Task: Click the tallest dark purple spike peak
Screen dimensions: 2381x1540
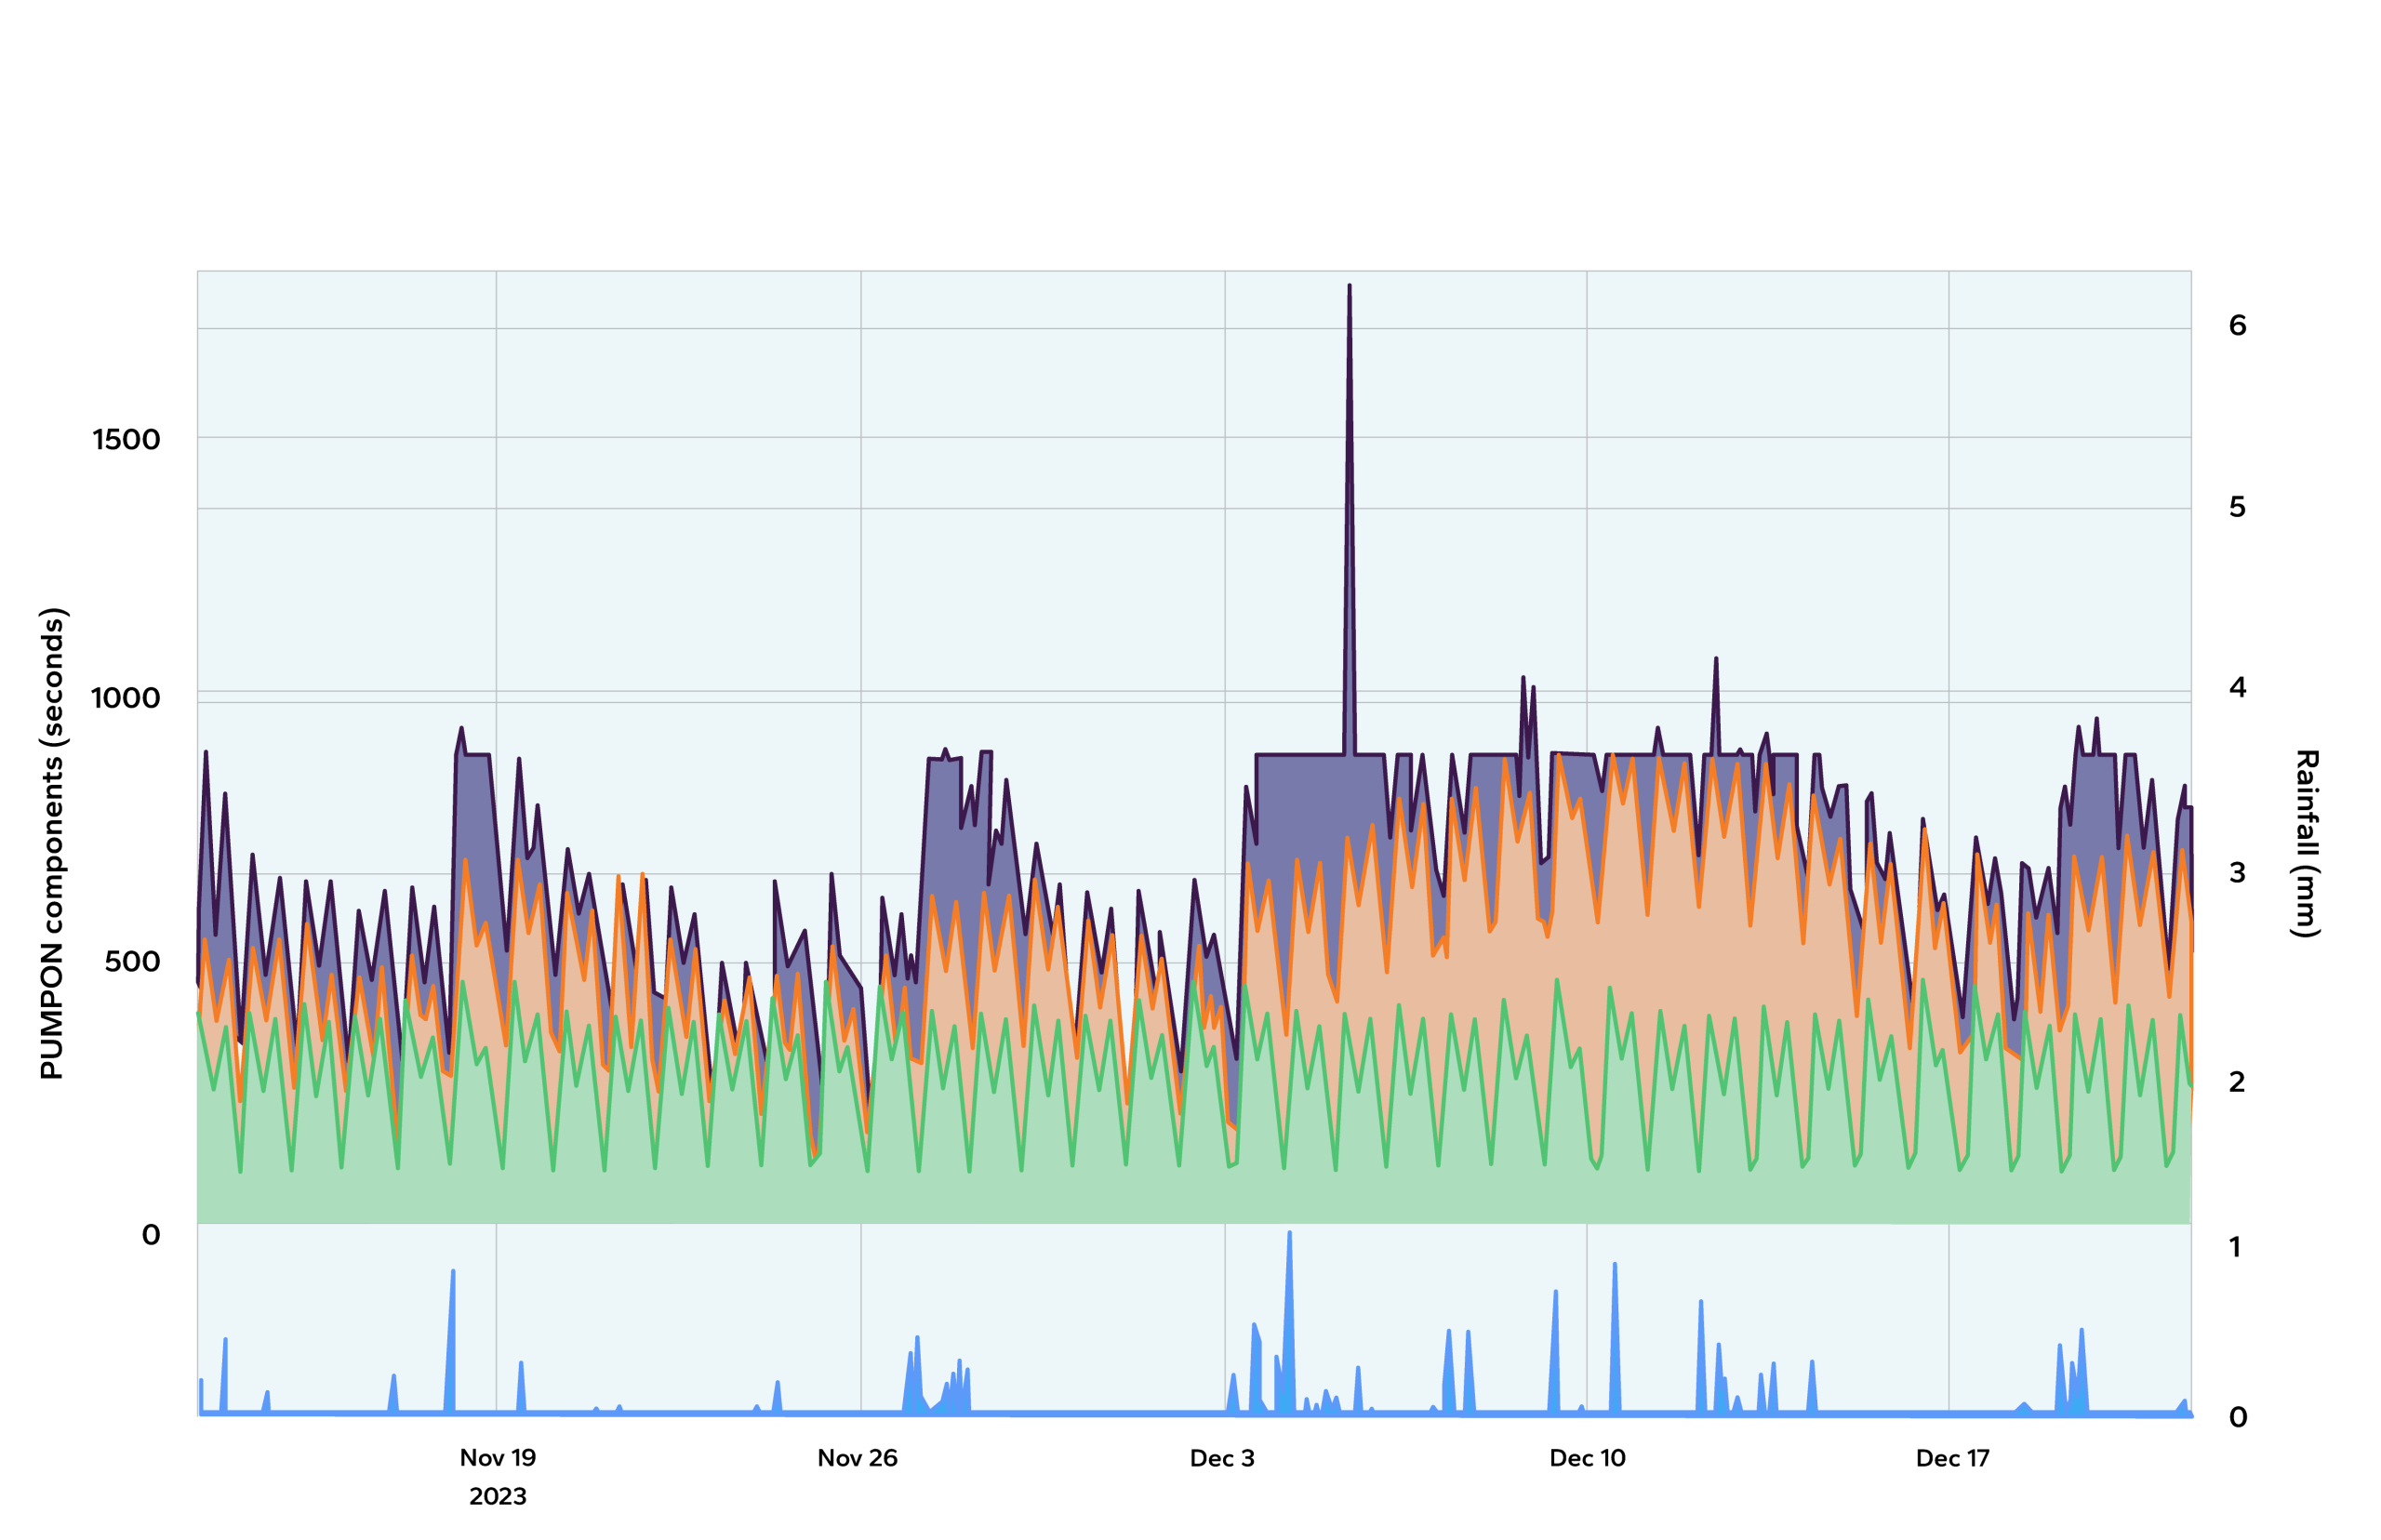Action: pyautogui.click(x=1349, y=289)
